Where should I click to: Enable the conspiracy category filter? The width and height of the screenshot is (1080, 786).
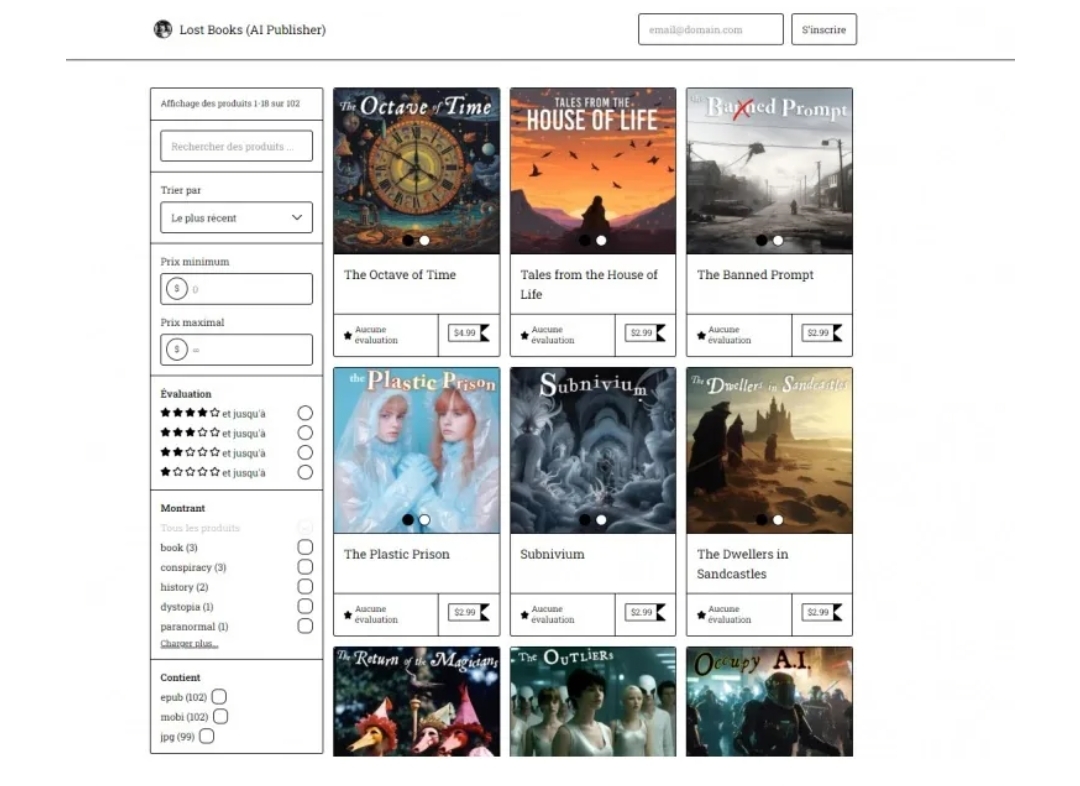[305, 567]
